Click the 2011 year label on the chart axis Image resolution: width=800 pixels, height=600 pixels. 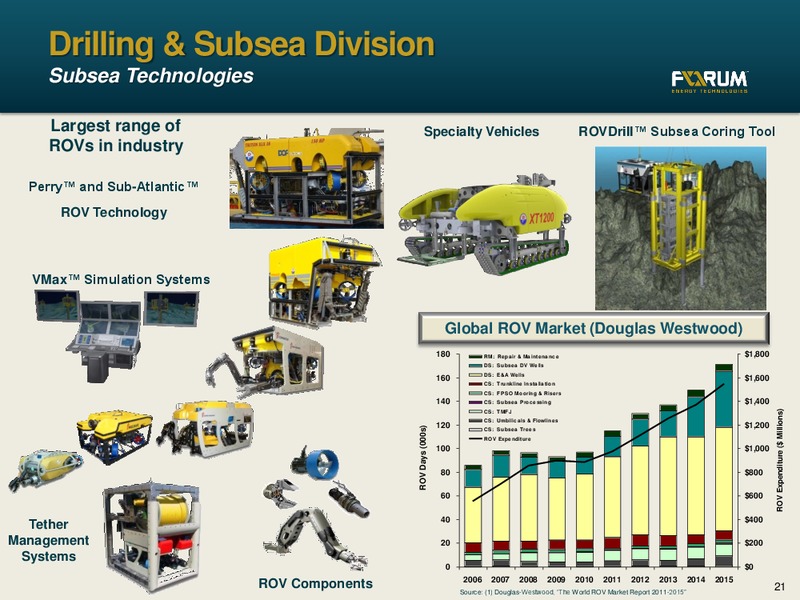point(612,580)
